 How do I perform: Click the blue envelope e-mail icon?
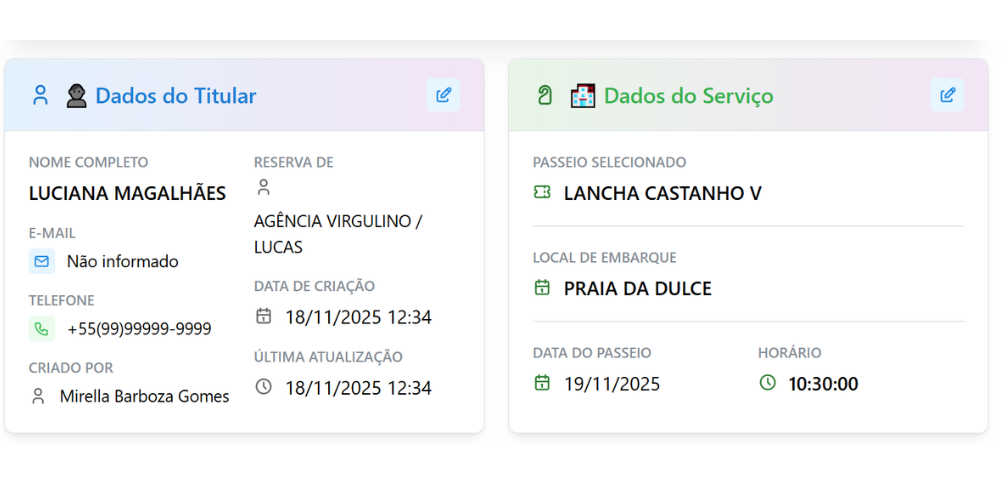click(x=42, y=261)
